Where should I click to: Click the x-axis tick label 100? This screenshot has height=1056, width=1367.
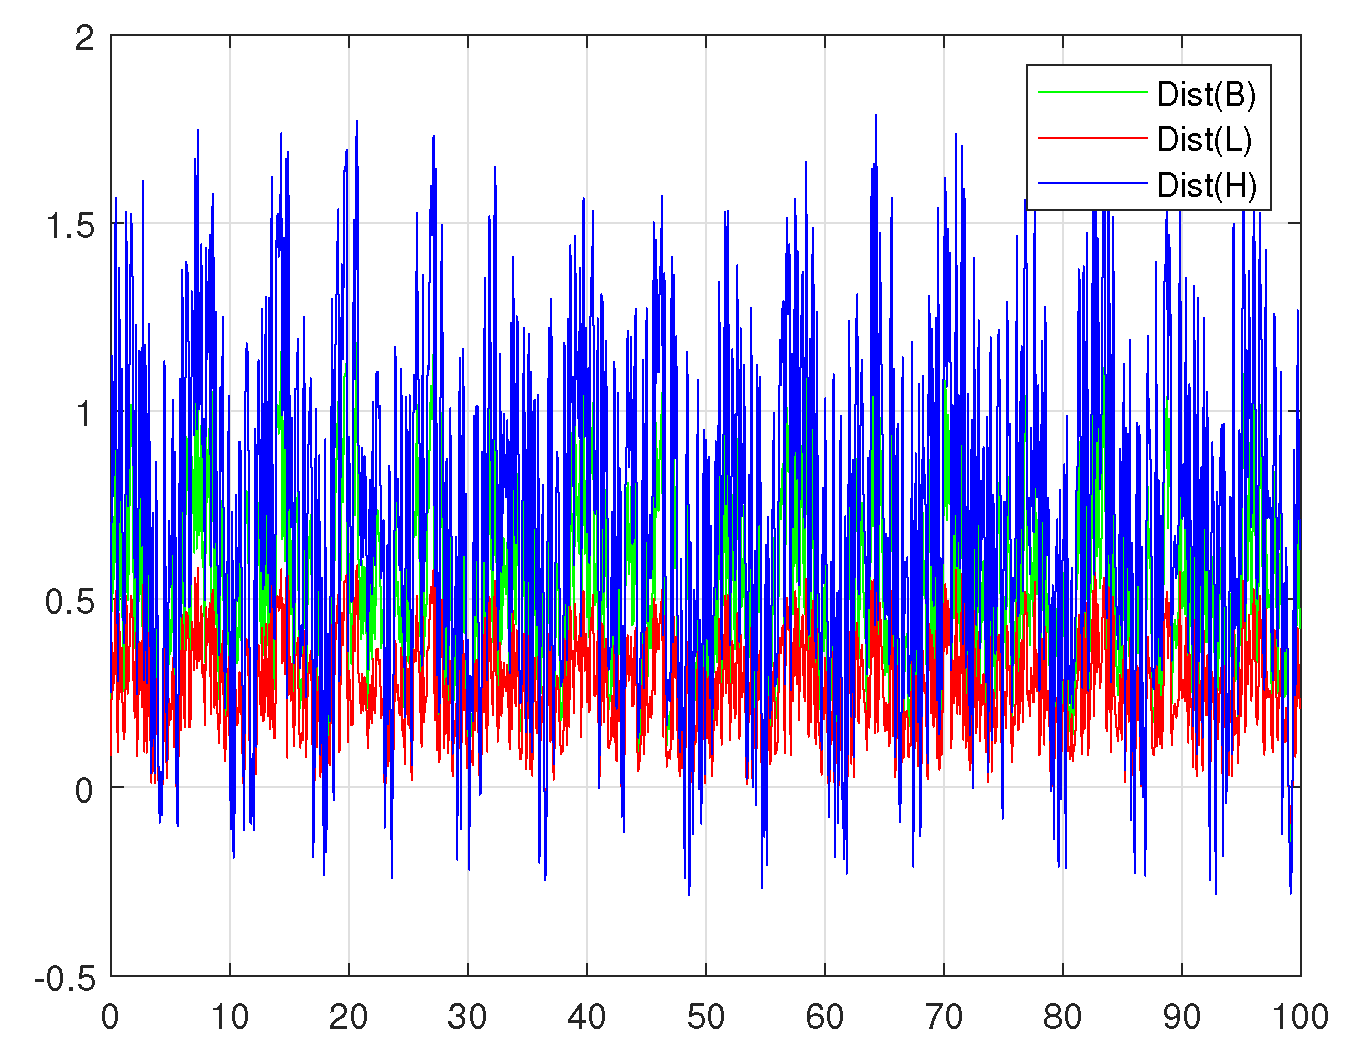[x=1300, y=1017]
